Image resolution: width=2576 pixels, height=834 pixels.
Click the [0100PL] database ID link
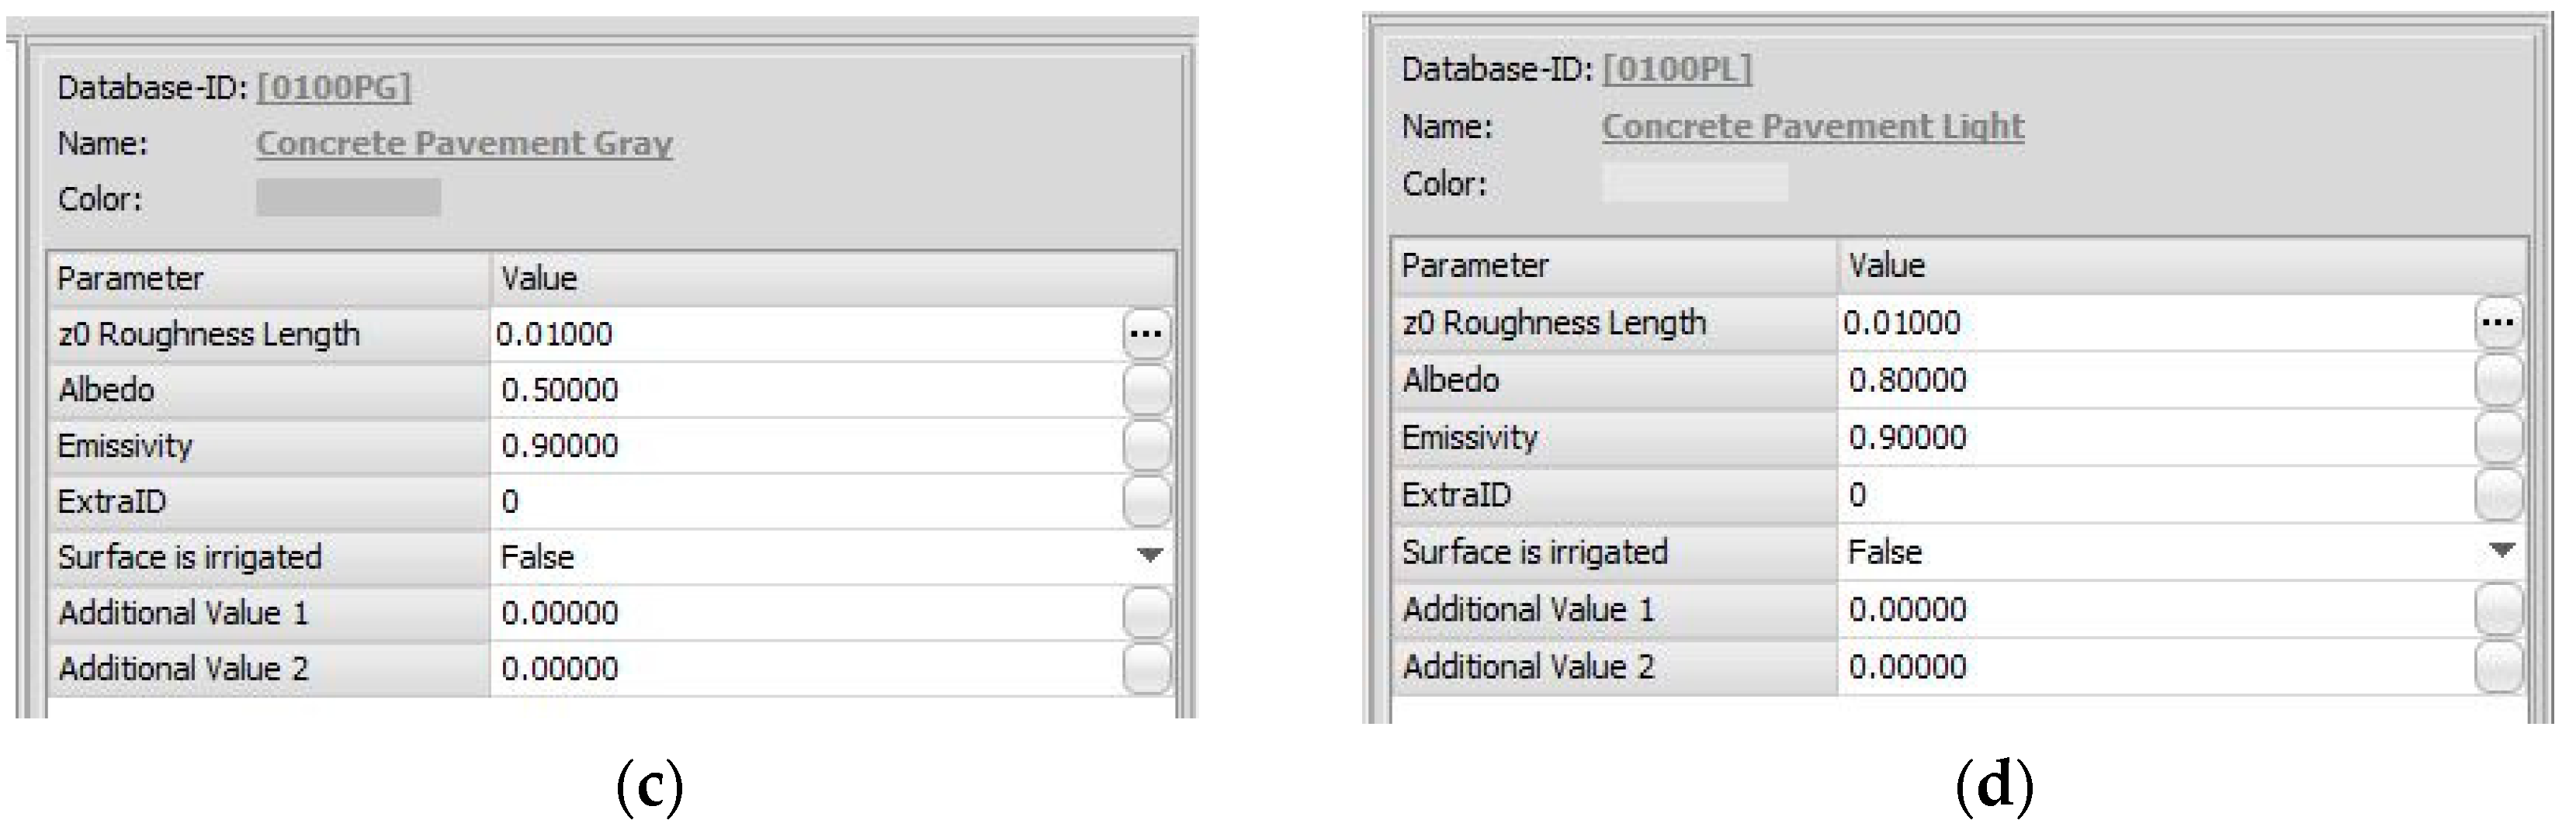tap(1677, 69)
